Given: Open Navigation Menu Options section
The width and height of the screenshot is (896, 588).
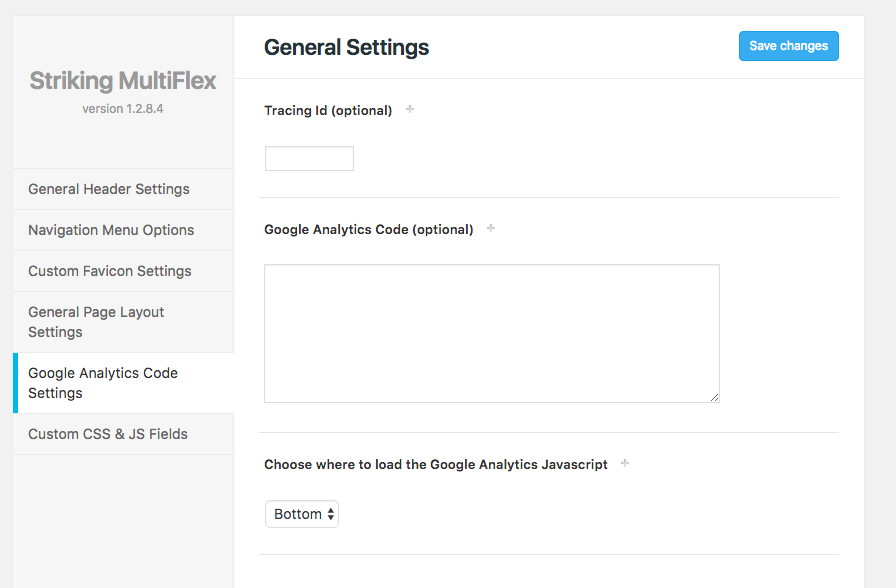Looking at the screenshot, I should point(123,230).
